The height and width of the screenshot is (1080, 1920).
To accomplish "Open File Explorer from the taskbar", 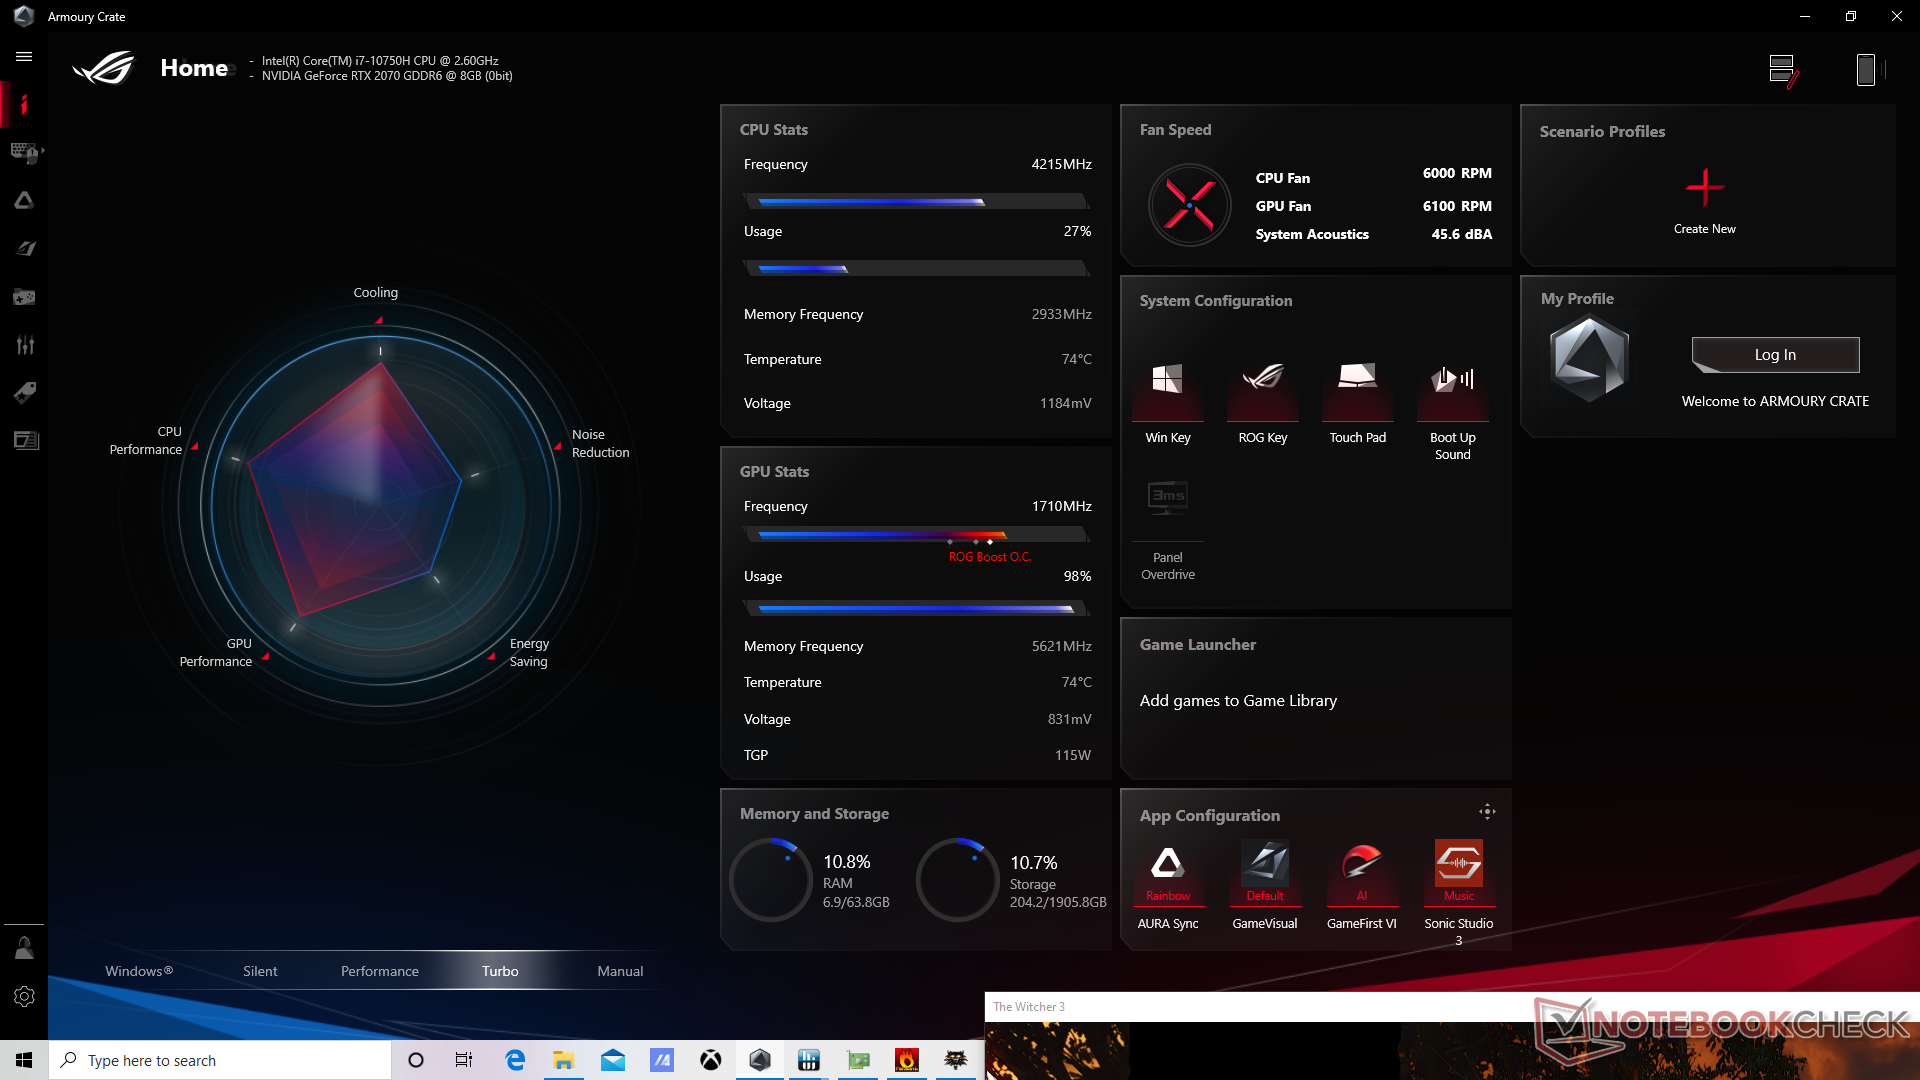I will click(x=564, y=1060).
